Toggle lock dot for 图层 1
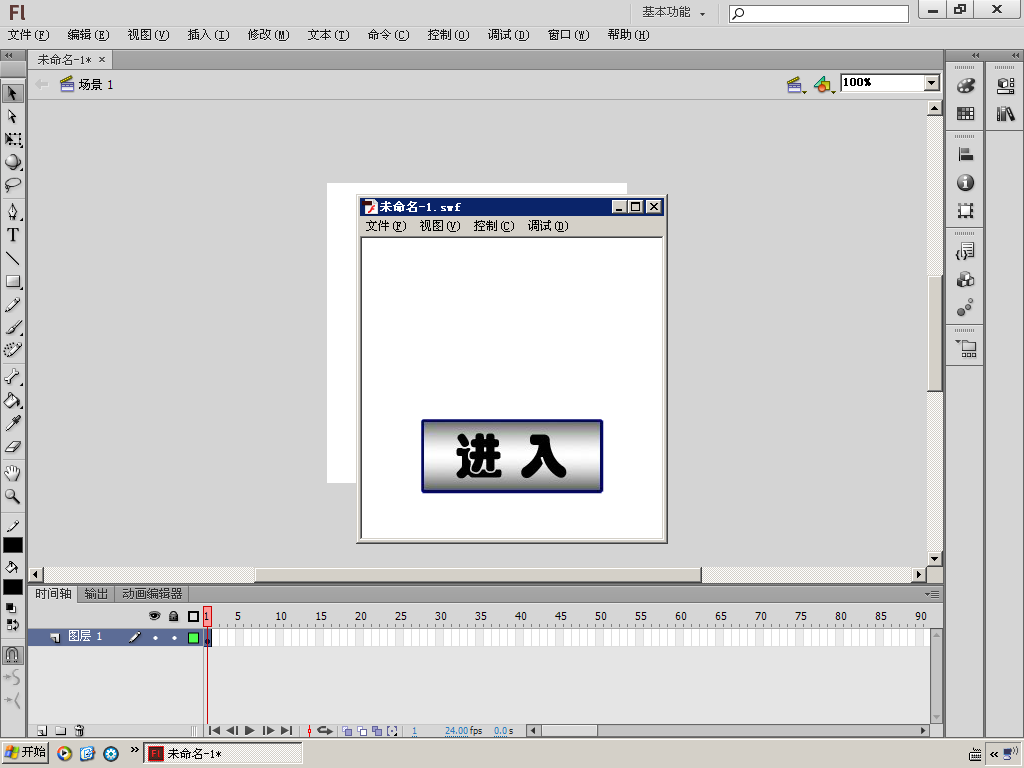 pyautogui.click(x=174, y=637)
